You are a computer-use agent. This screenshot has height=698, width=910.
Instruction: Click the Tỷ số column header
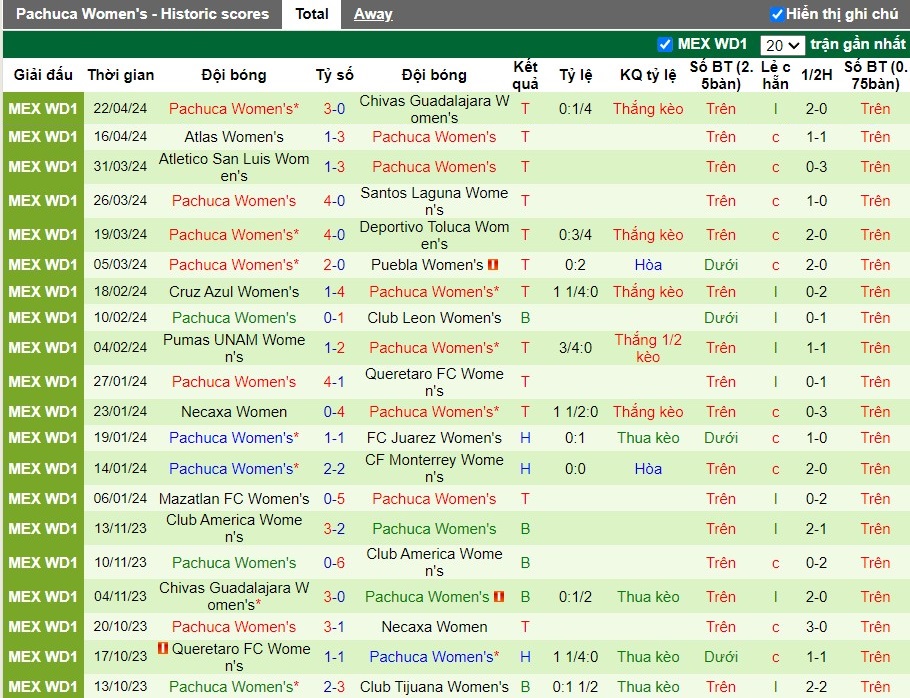coord(334,75)
